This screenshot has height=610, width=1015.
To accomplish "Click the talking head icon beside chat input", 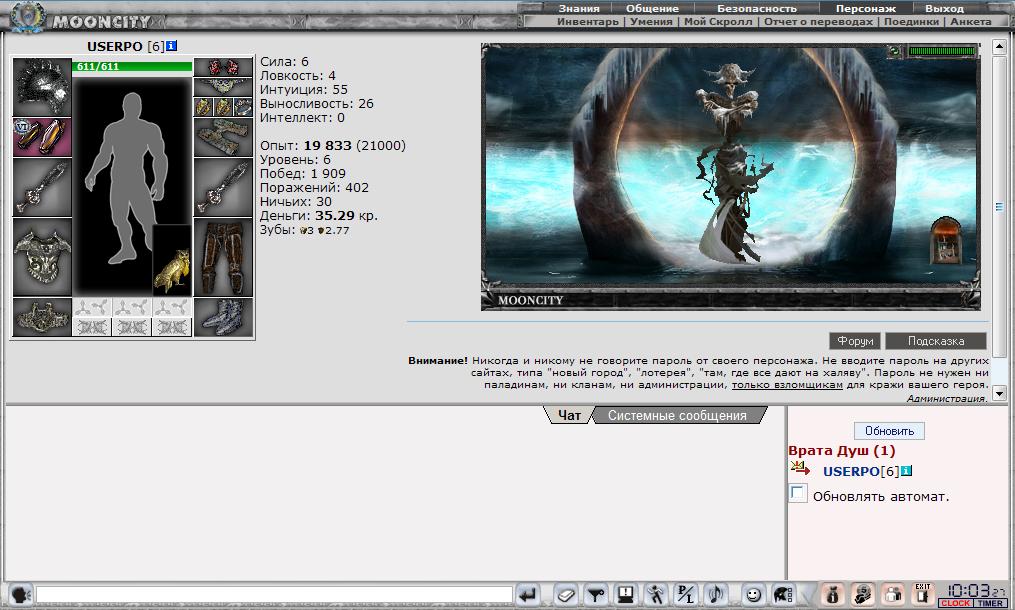I will click(21, 594).
